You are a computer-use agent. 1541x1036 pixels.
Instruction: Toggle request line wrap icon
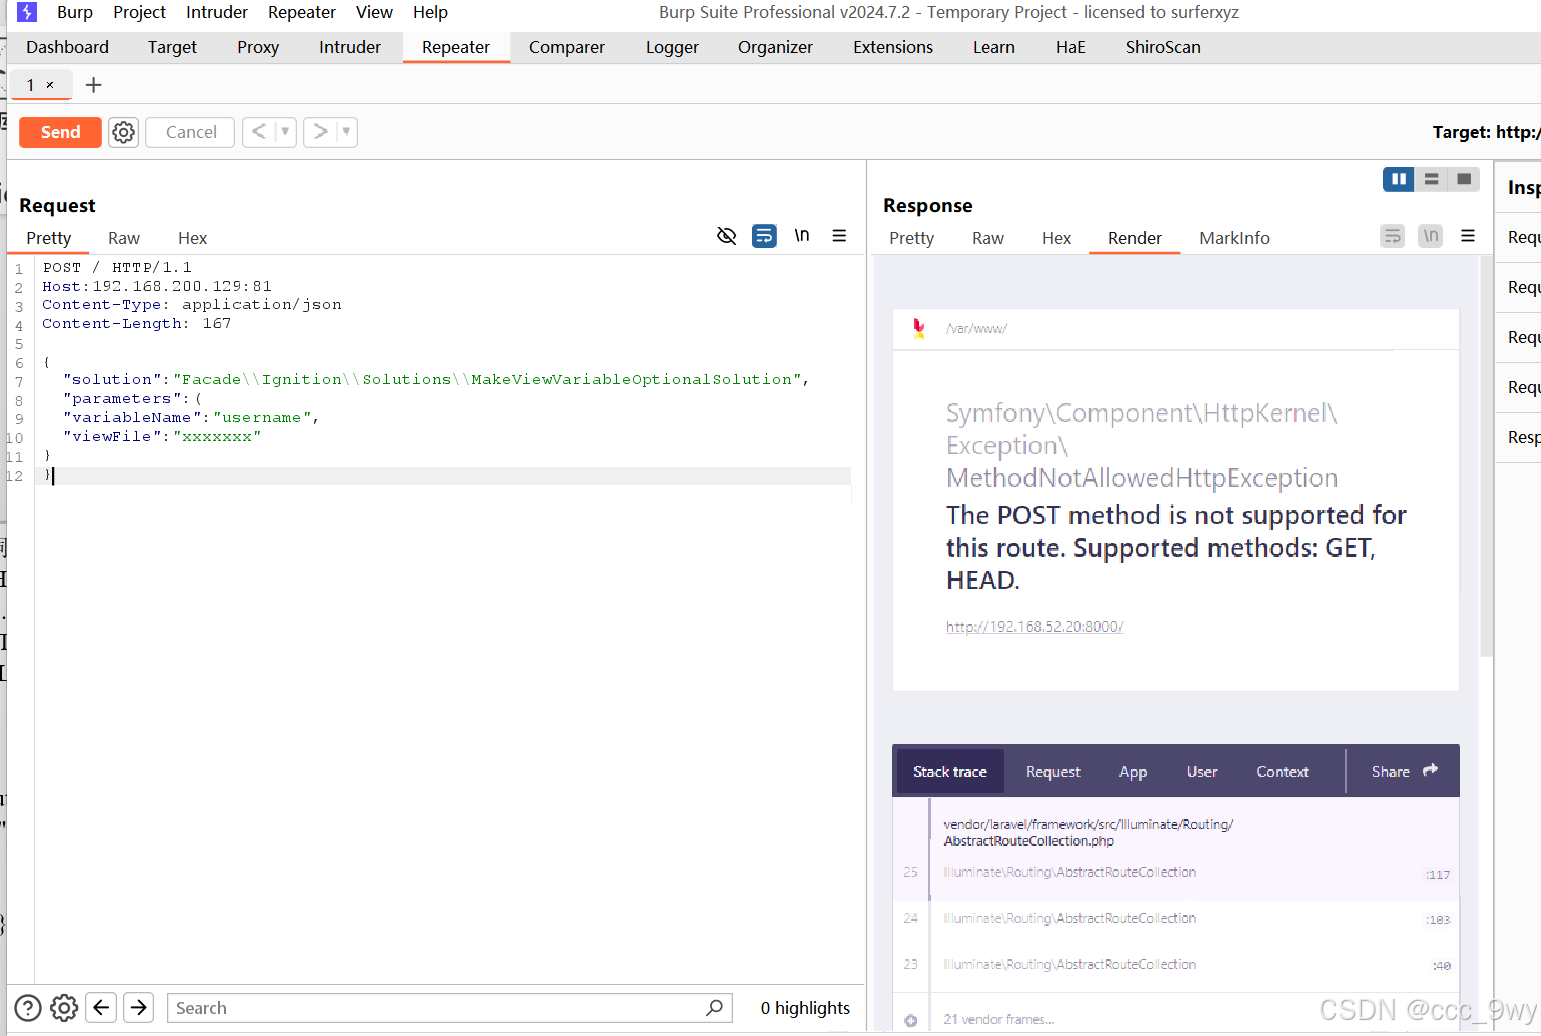(x=764, y=236)
